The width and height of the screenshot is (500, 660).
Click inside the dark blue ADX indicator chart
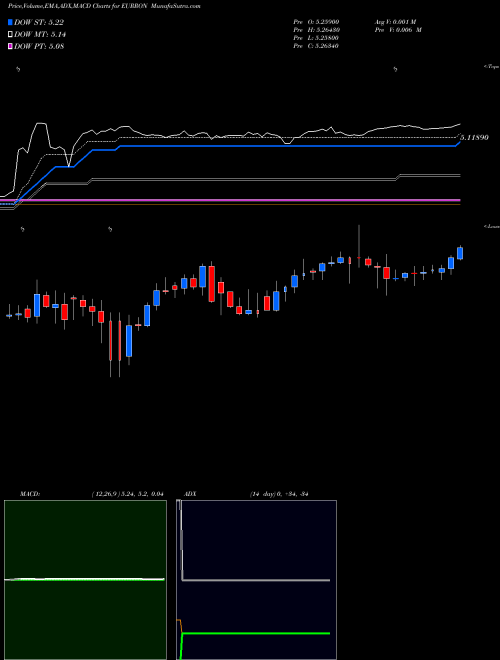click(257, 580)
